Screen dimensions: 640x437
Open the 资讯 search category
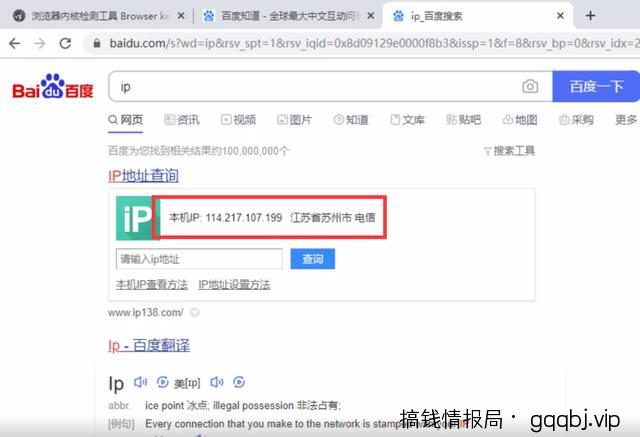(x=182, y=120)
